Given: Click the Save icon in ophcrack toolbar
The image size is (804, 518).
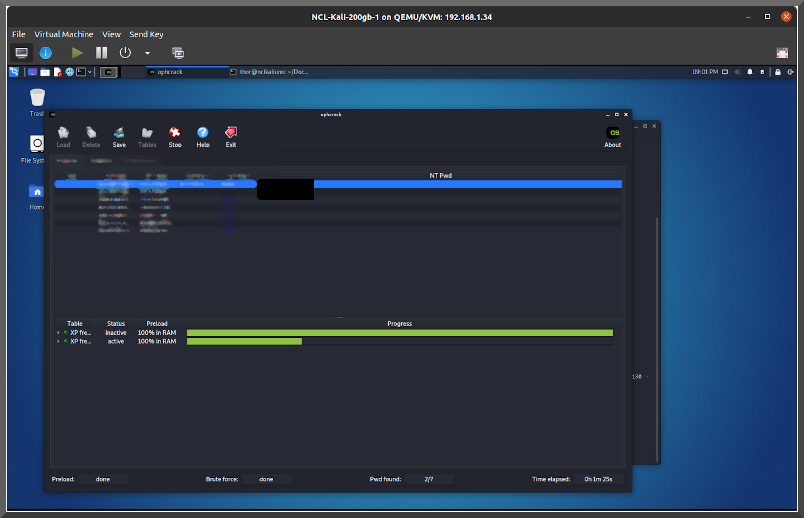Looking at the screenshot, I should point(119,136).
